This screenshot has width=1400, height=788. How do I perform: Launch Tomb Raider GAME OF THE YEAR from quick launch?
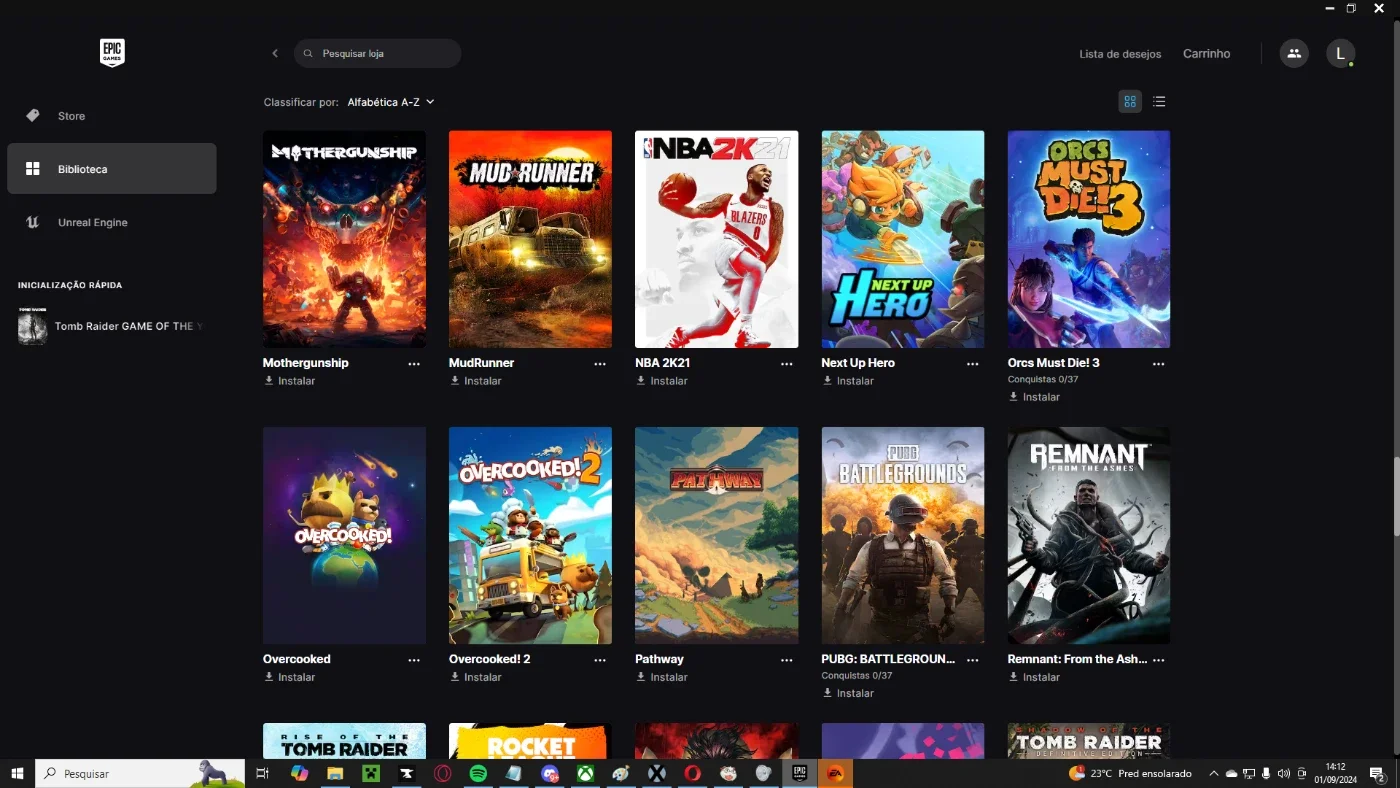[112, 326]
